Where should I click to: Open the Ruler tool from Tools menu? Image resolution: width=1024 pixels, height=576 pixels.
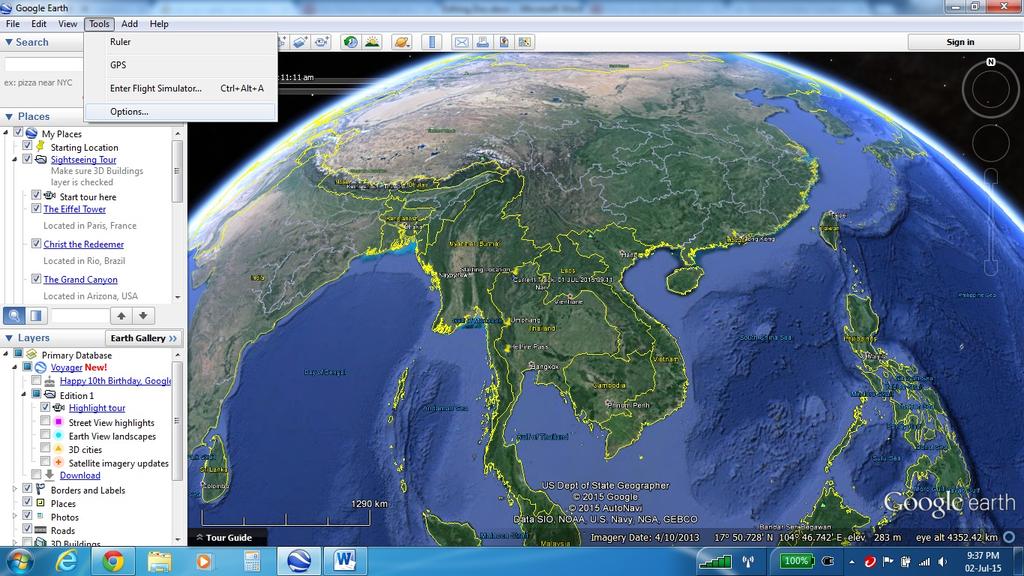pos(181,42)
